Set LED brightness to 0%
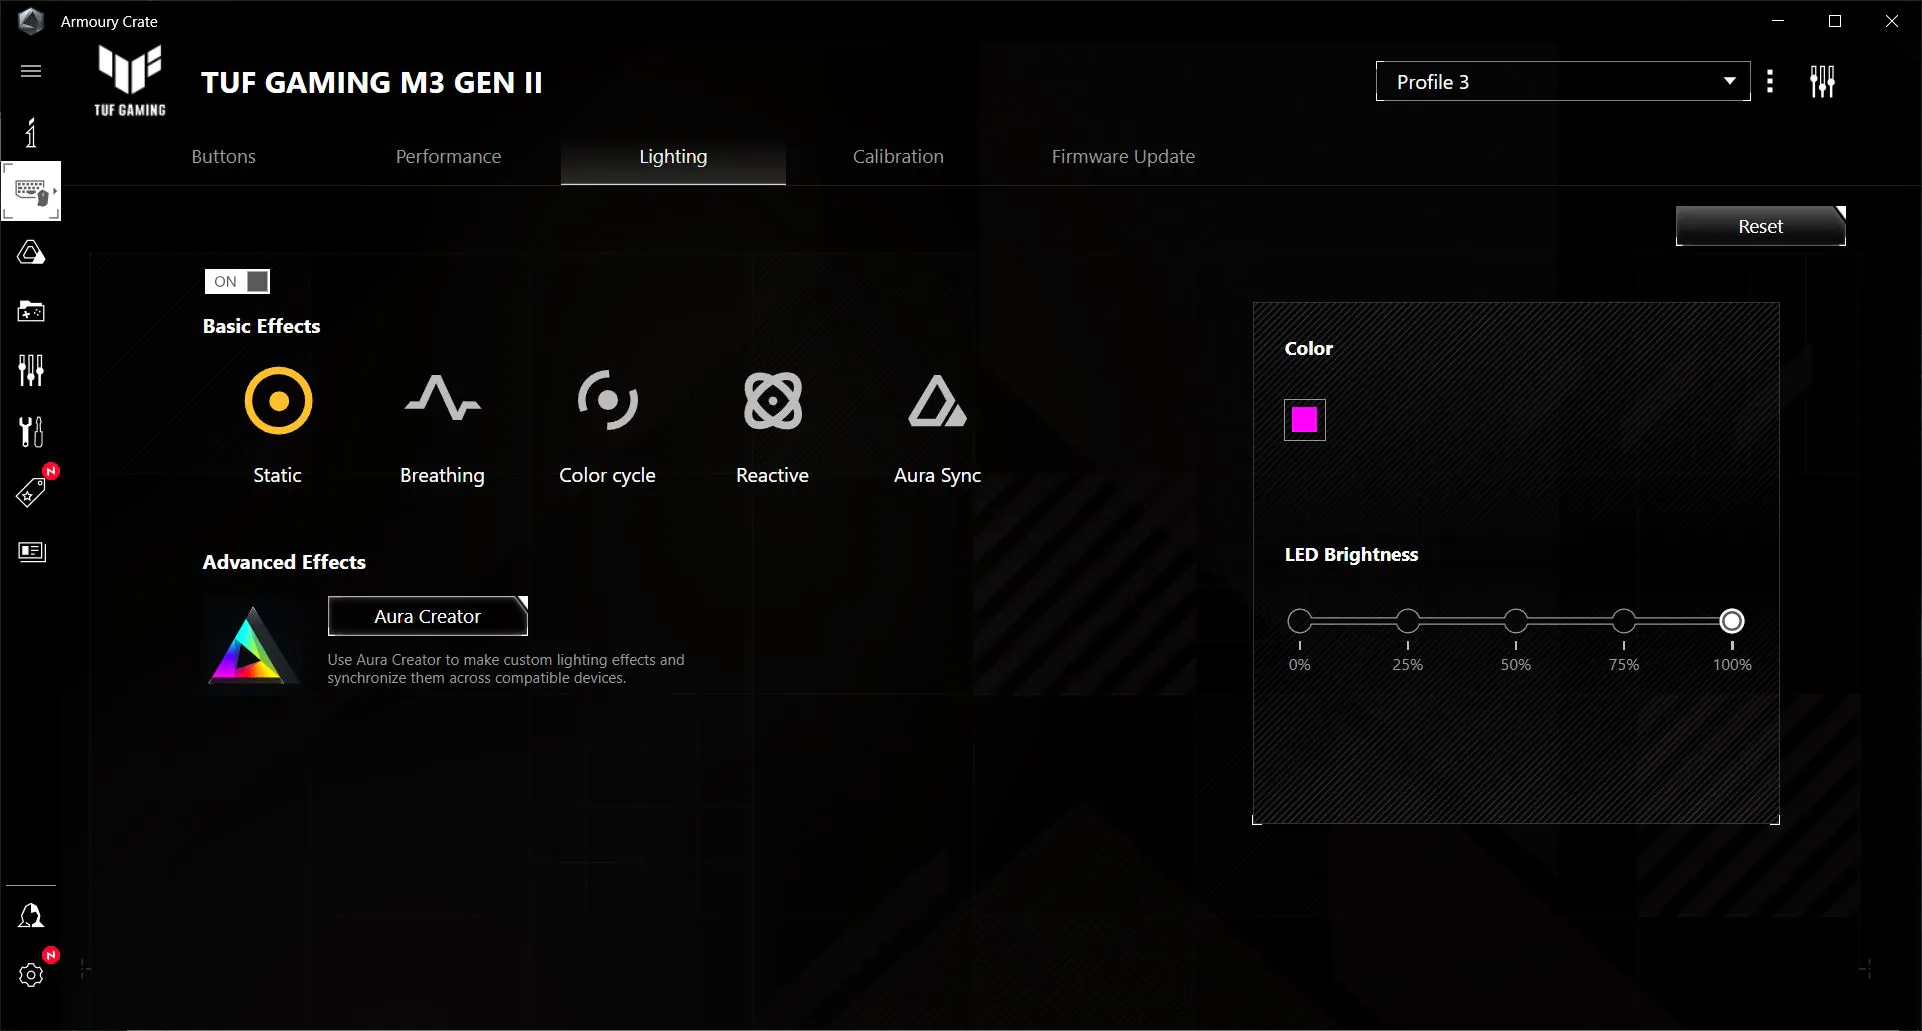Viewport: 1922px width, 1031px height. [x=1299, y=621]
